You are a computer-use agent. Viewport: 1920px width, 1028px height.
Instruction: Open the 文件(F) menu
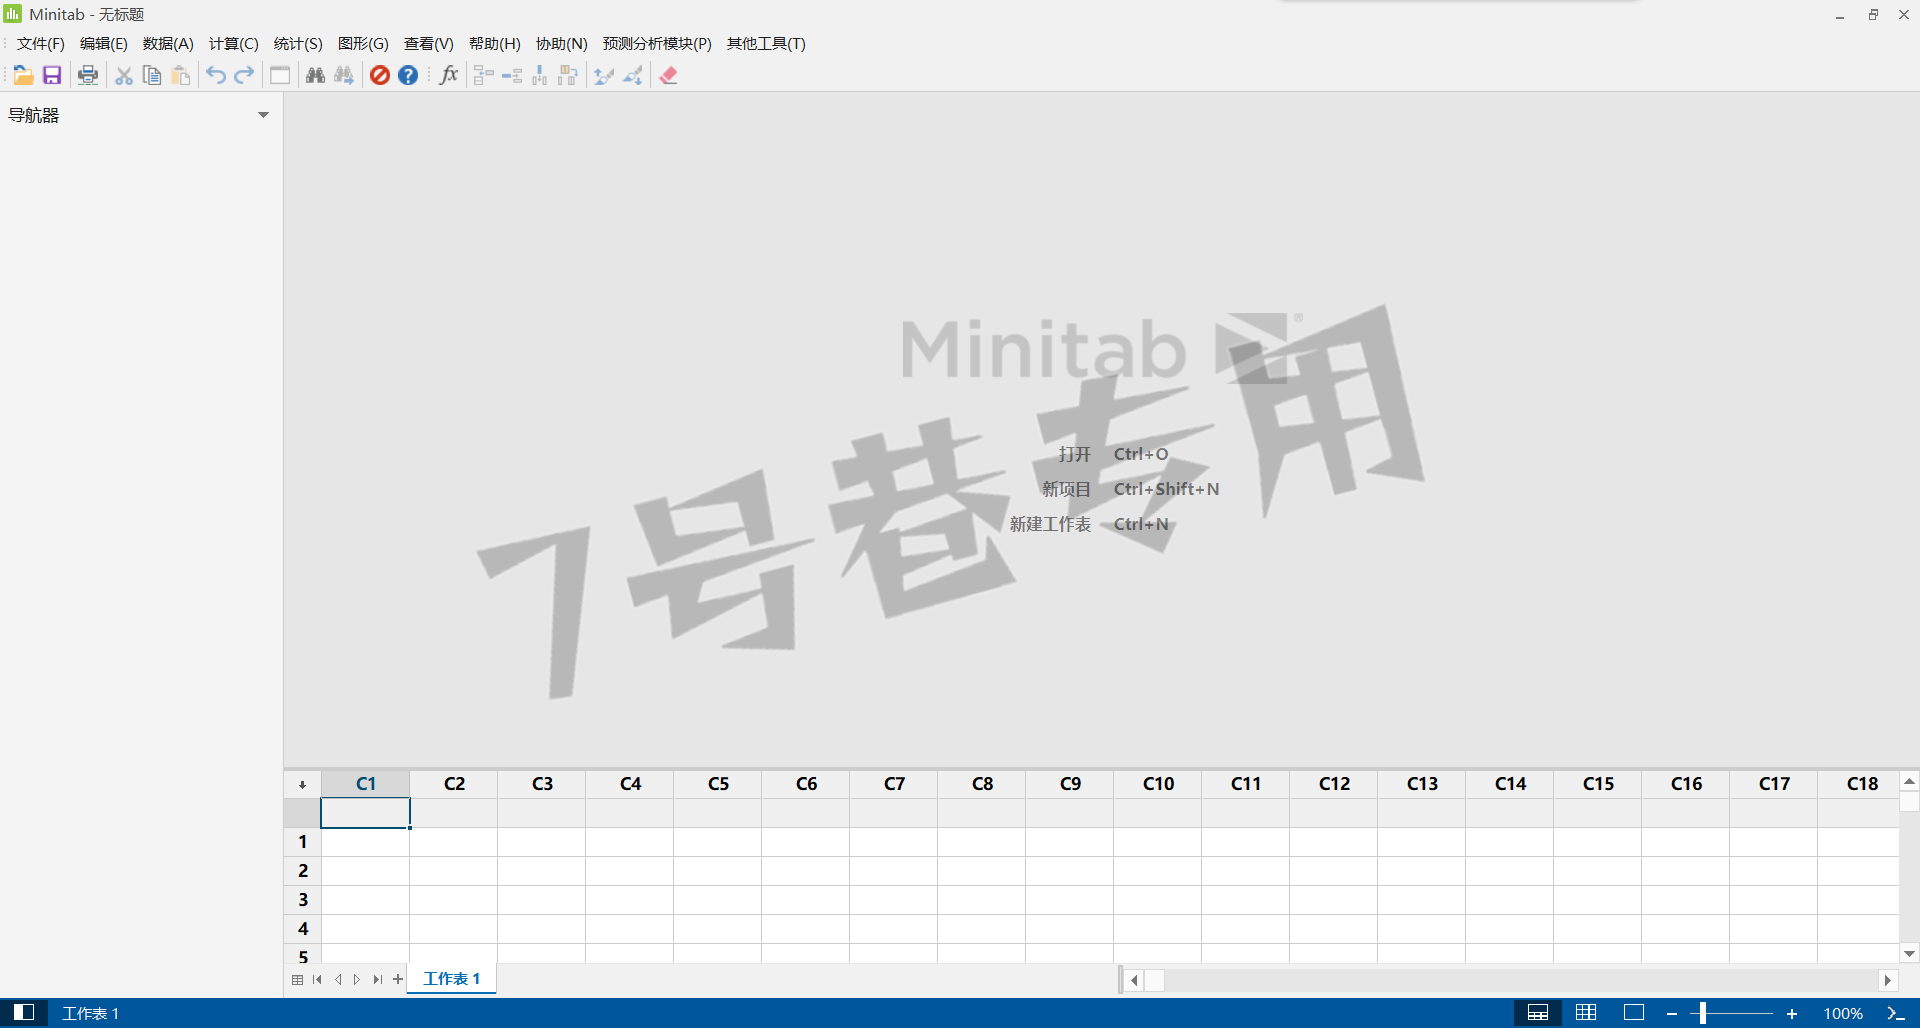pos(40,44)
